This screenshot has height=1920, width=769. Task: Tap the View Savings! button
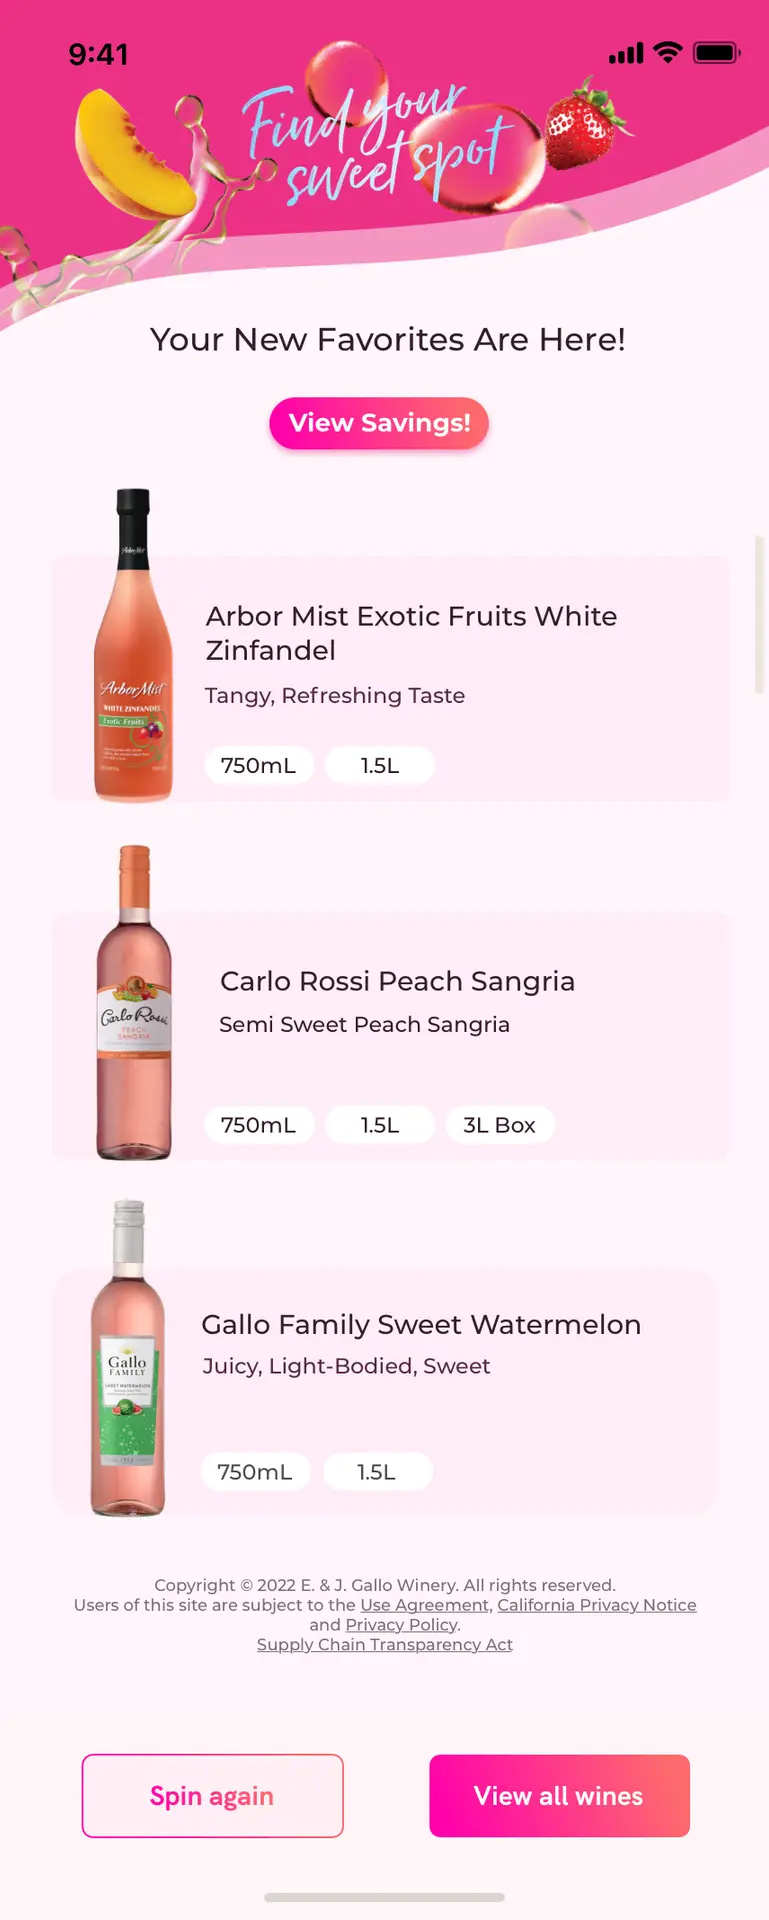(x=379, y=423)
